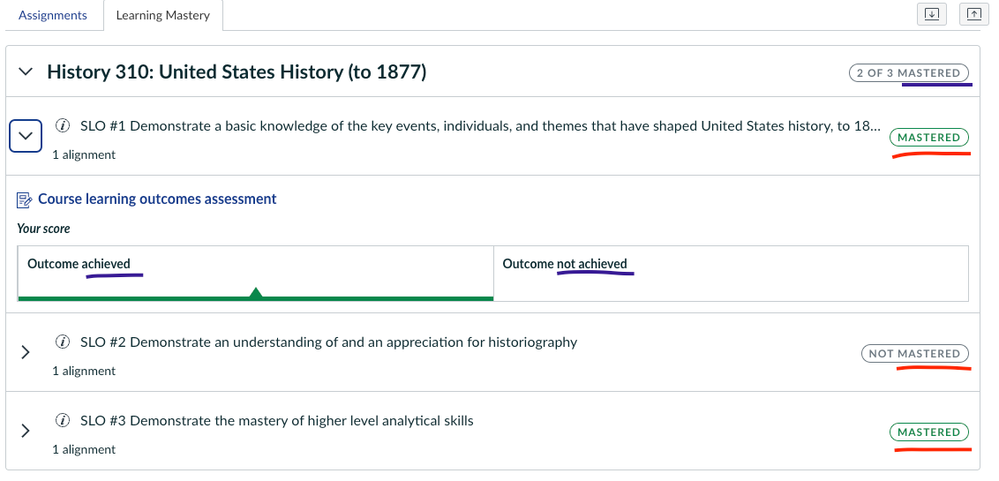
Task: Expand SLO #3 analytical skills outcome
Action: click(x=26, y=431)
